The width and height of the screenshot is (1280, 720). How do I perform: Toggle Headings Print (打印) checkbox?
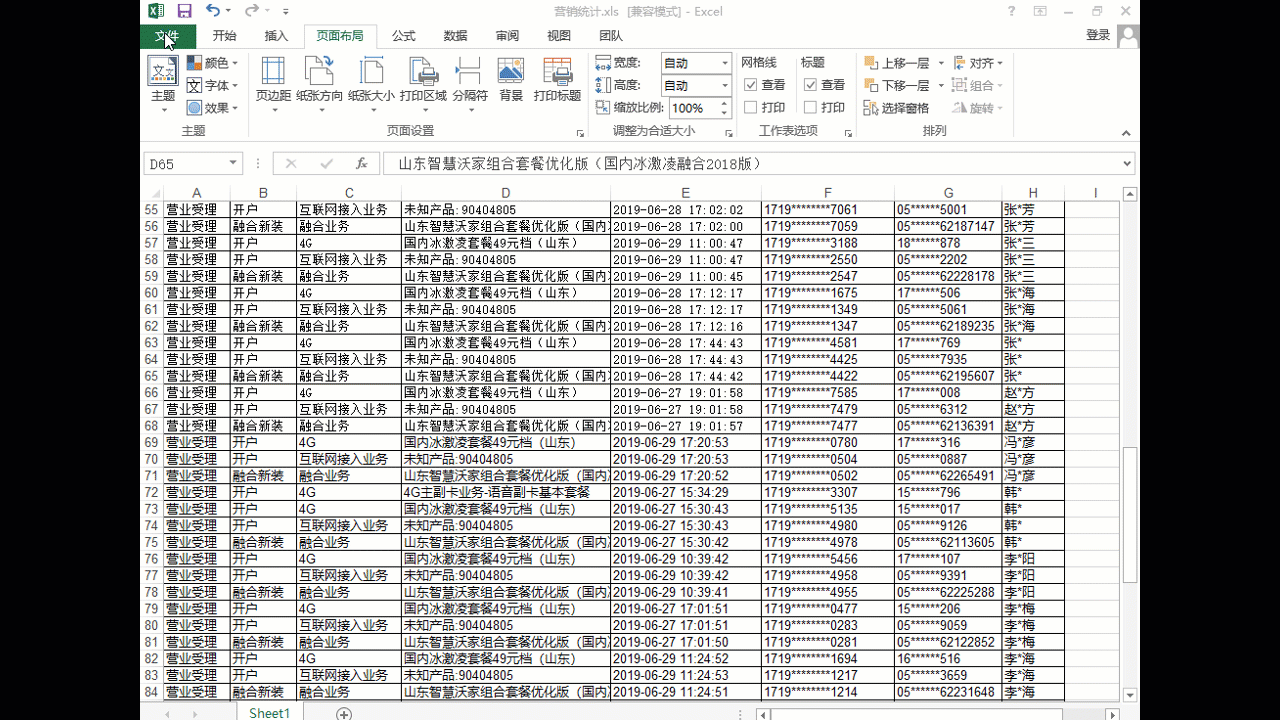tap(811, 108)
